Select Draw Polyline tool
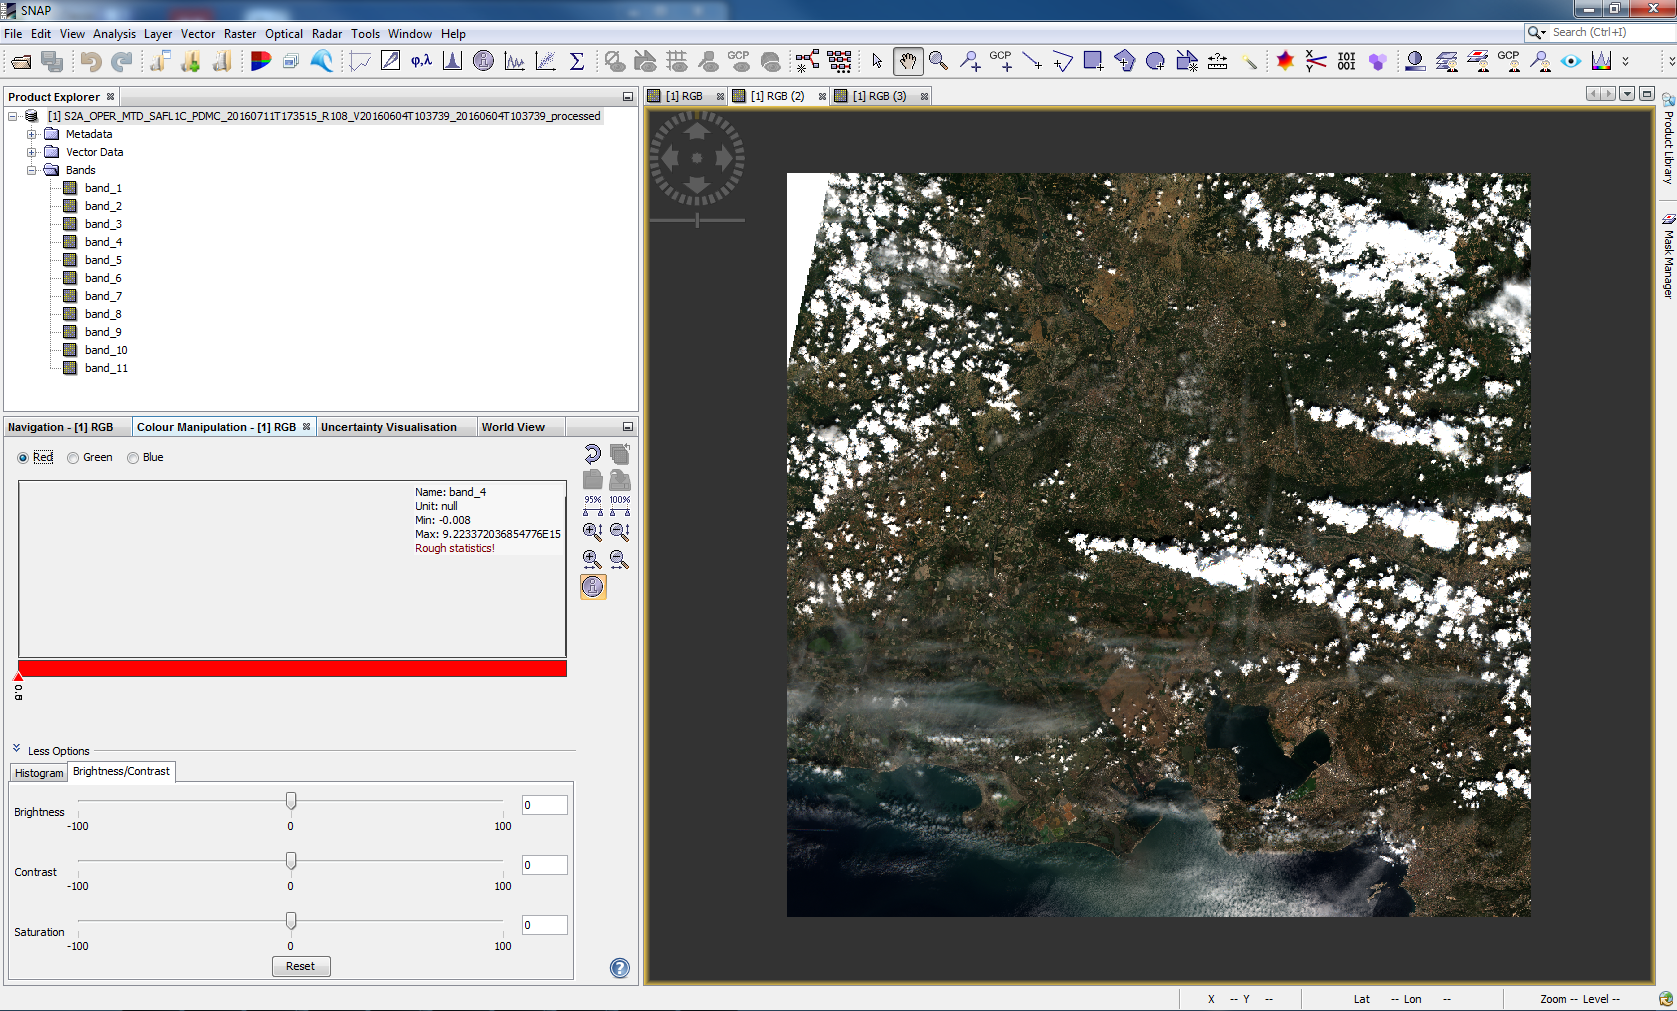The width and height of the screenshot is (1677, 1011). click(x=1062, y=62)
